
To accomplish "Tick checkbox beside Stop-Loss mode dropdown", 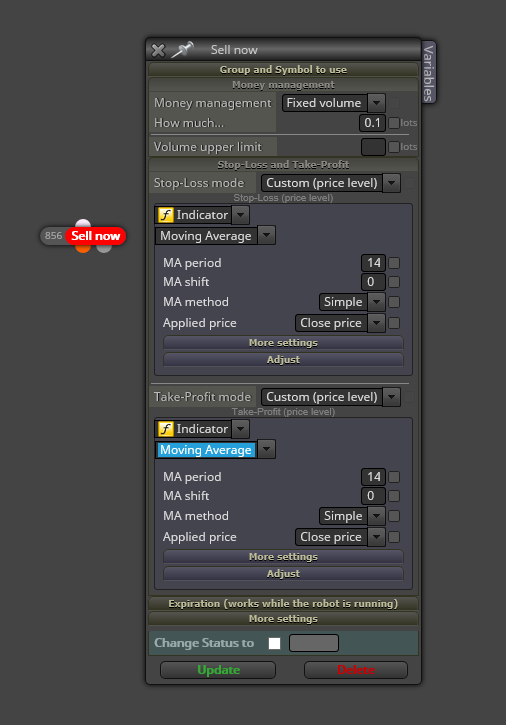I will click(409, 183).
